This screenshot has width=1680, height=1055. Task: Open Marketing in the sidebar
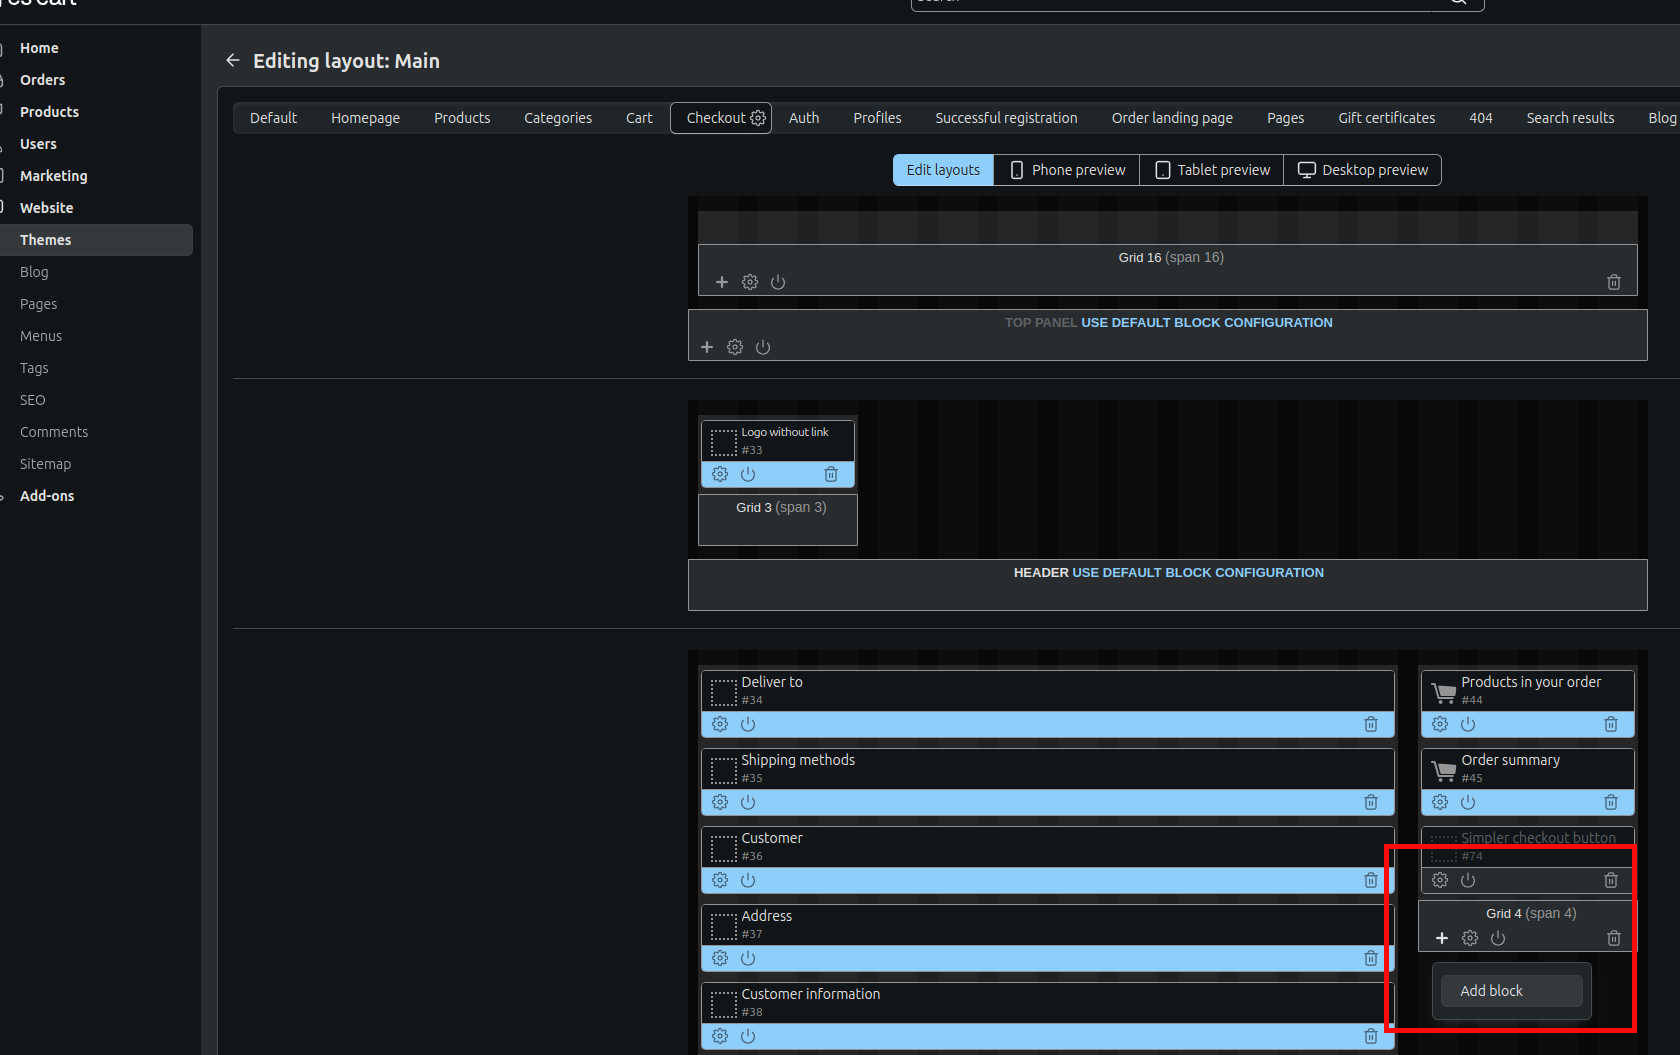point(54,176)
